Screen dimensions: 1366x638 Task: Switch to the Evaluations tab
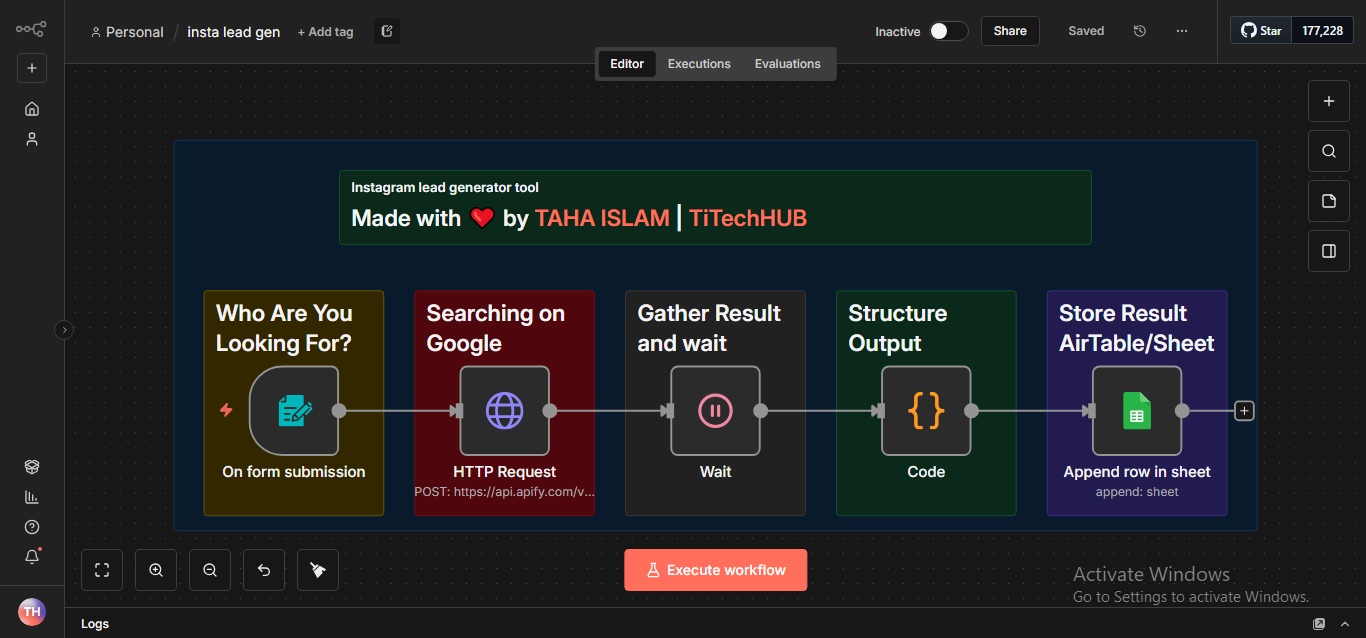[787, 64]
